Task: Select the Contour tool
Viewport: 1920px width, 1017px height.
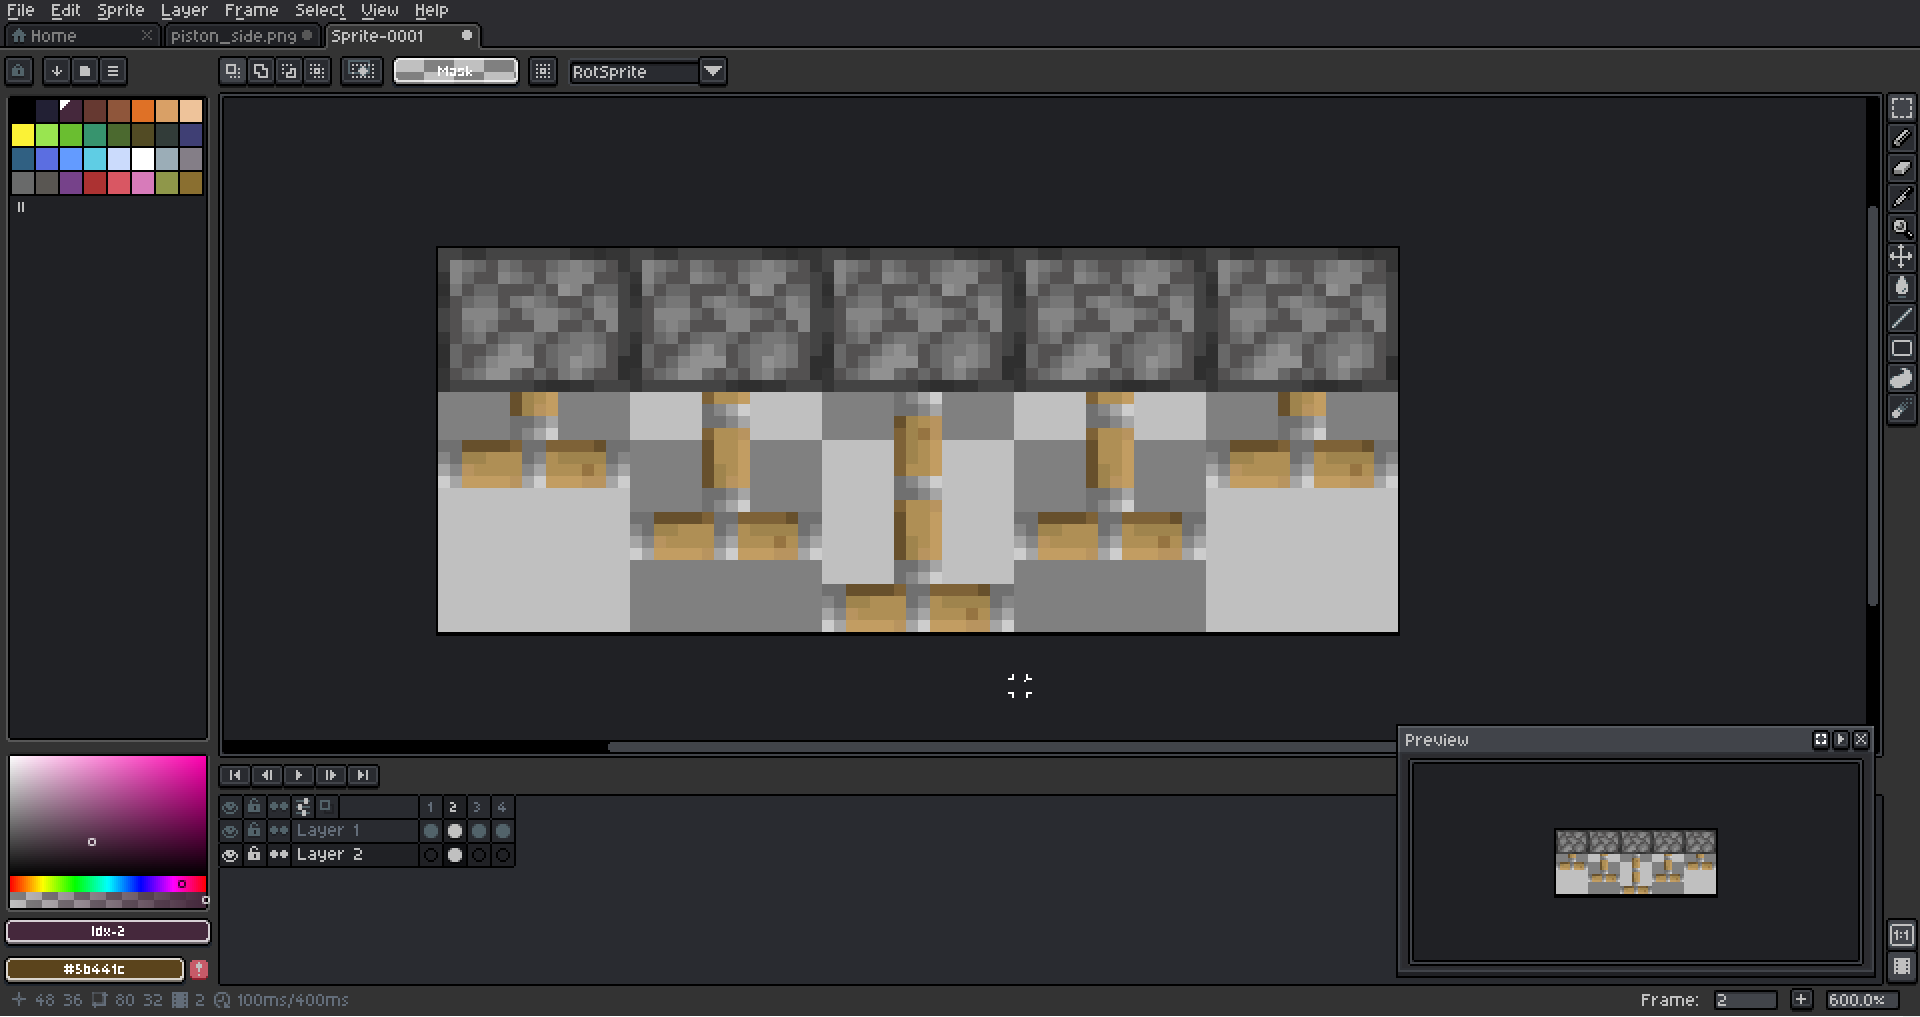Action: coord(1901,378)
